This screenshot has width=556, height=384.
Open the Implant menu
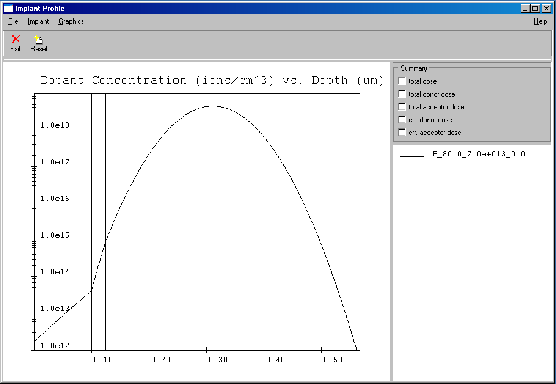coord(38,22)
